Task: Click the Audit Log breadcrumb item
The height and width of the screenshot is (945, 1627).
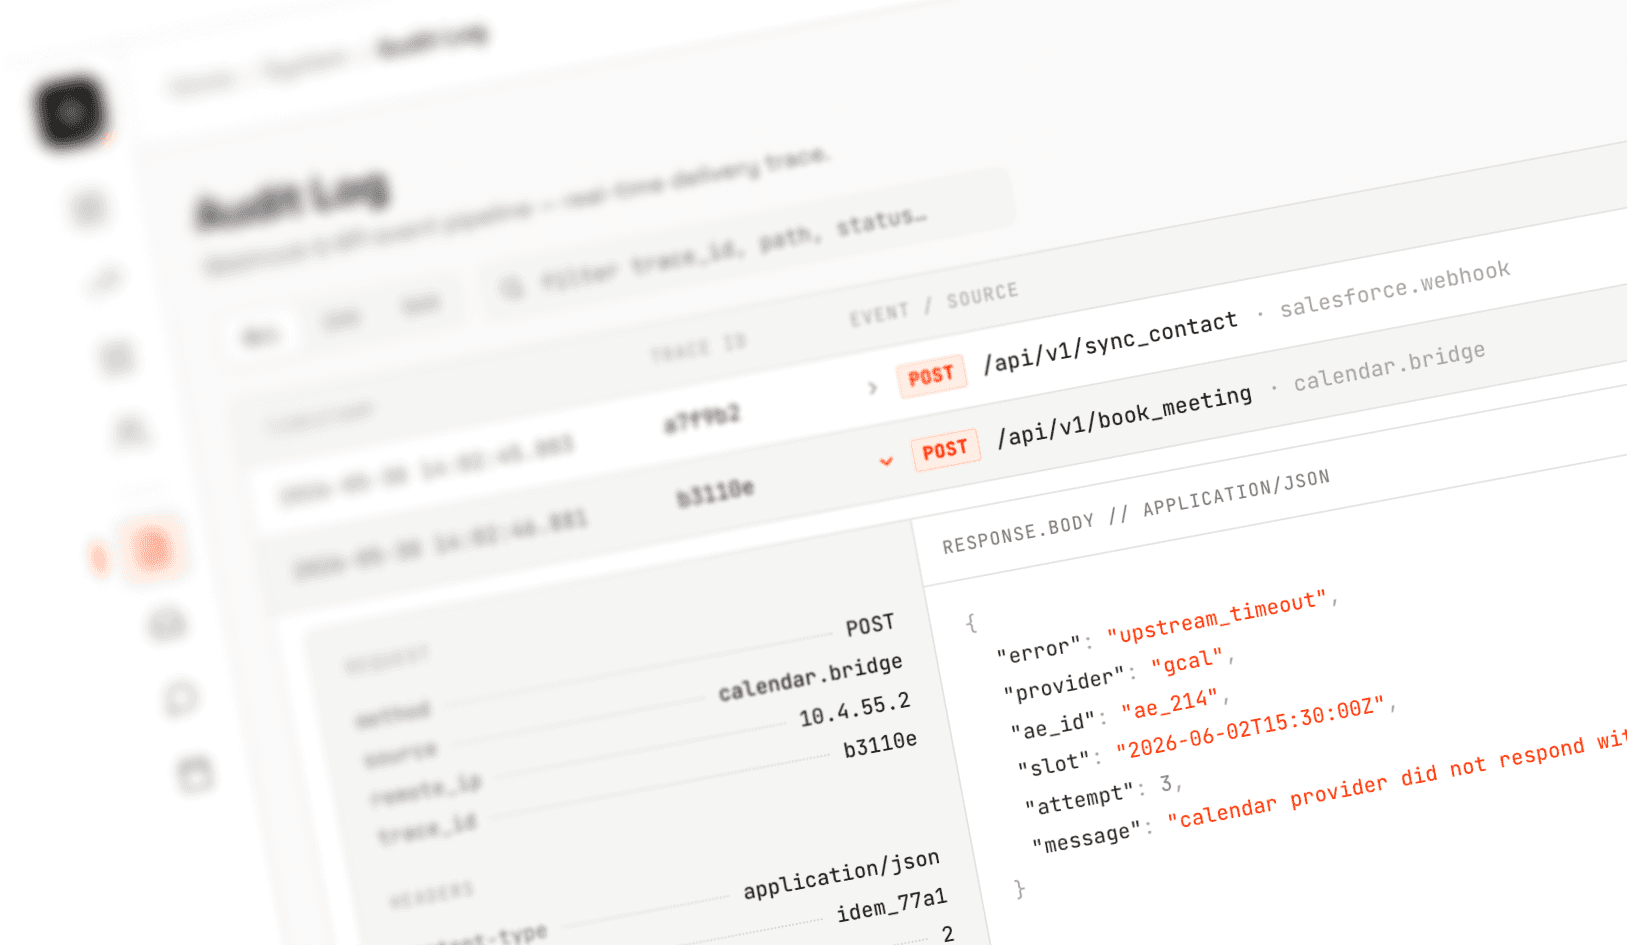Action: pos(432,40)
